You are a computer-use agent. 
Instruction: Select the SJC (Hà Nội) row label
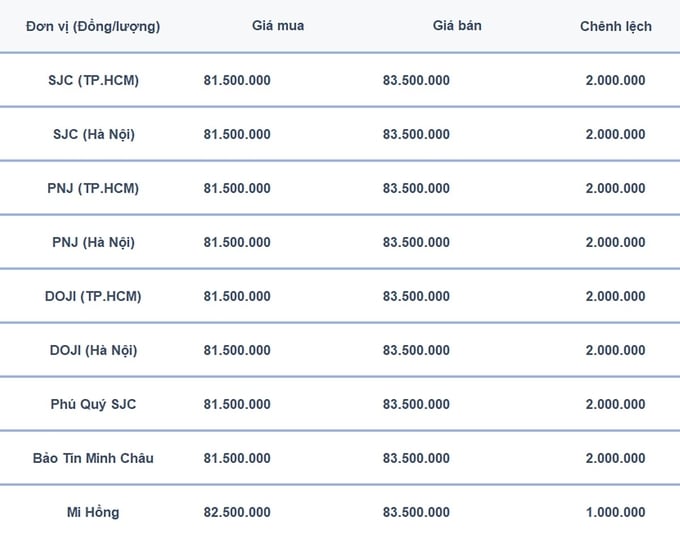(x=94, y=134)
